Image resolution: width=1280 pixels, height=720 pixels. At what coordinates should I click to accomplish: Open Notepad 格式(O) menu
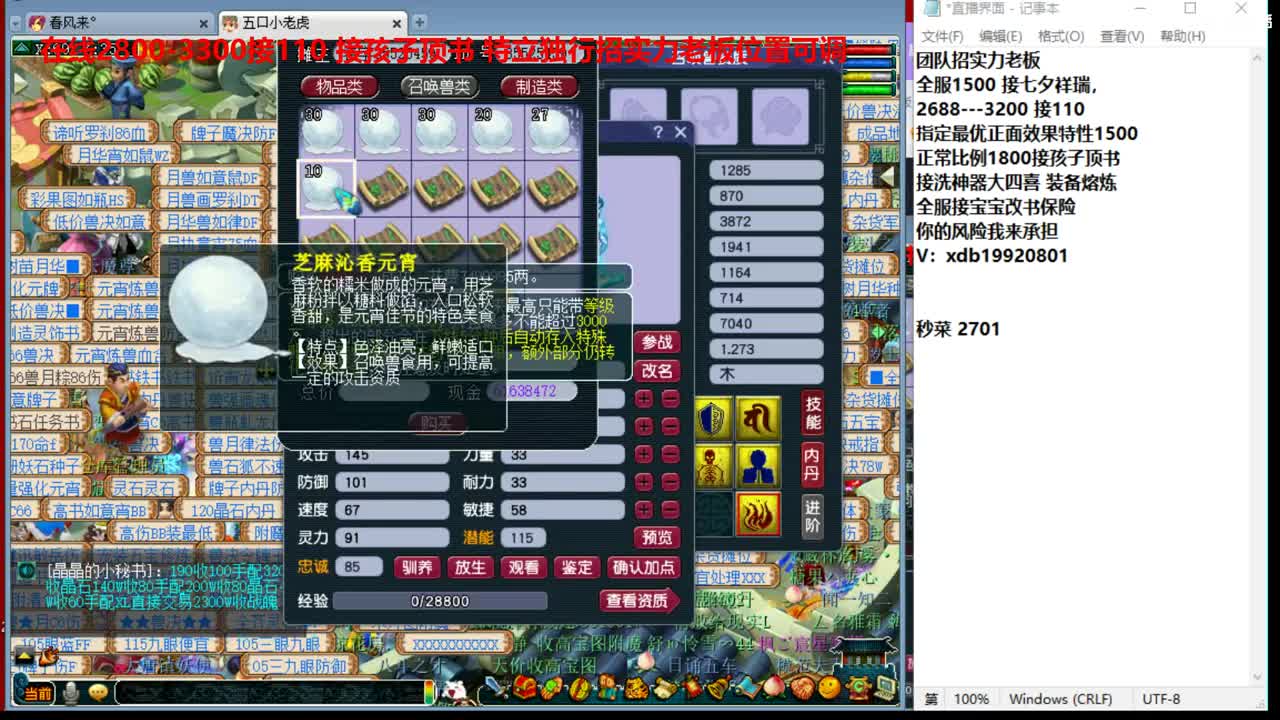click(1061, 36)
